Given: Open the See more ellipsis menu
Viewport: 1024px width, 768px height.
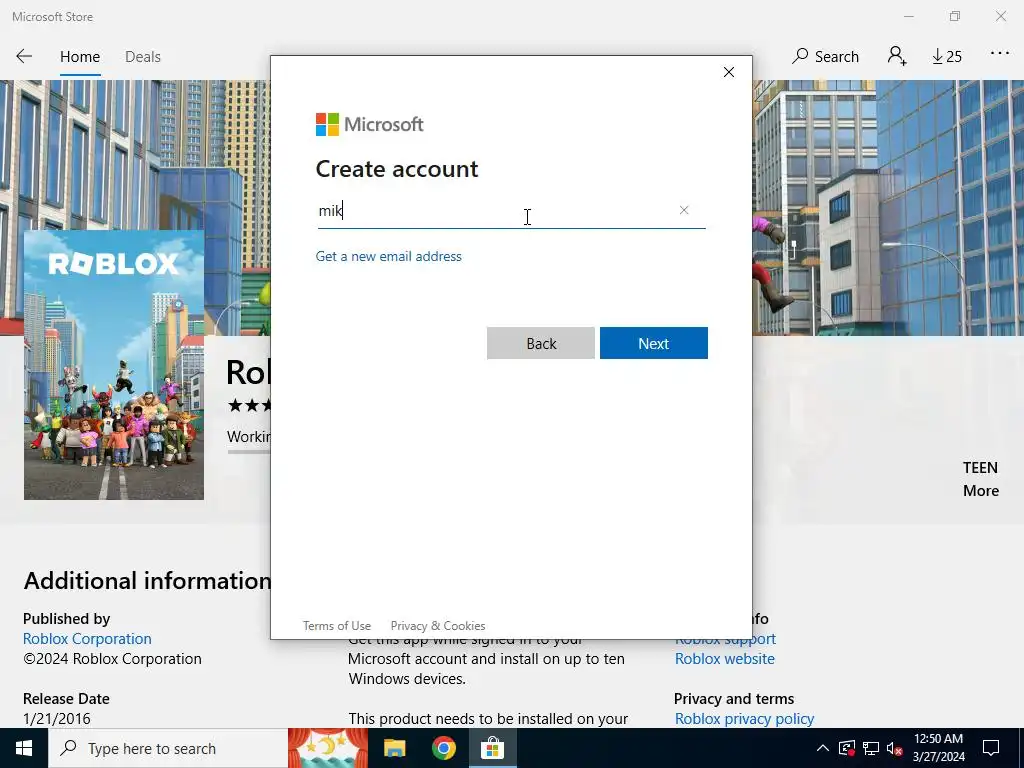Looking at the screenshot, I should [x=1000, y=54].
